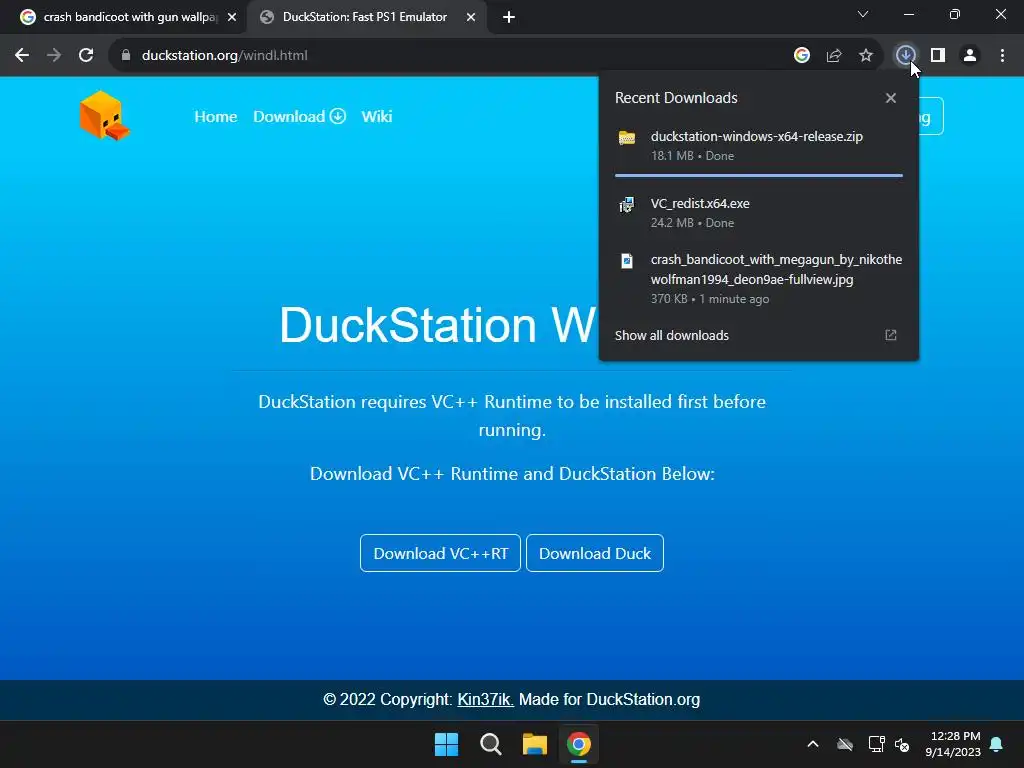
Task: Open crash_bandicoot_with_megagun jpg download
Action: point(759,279)
